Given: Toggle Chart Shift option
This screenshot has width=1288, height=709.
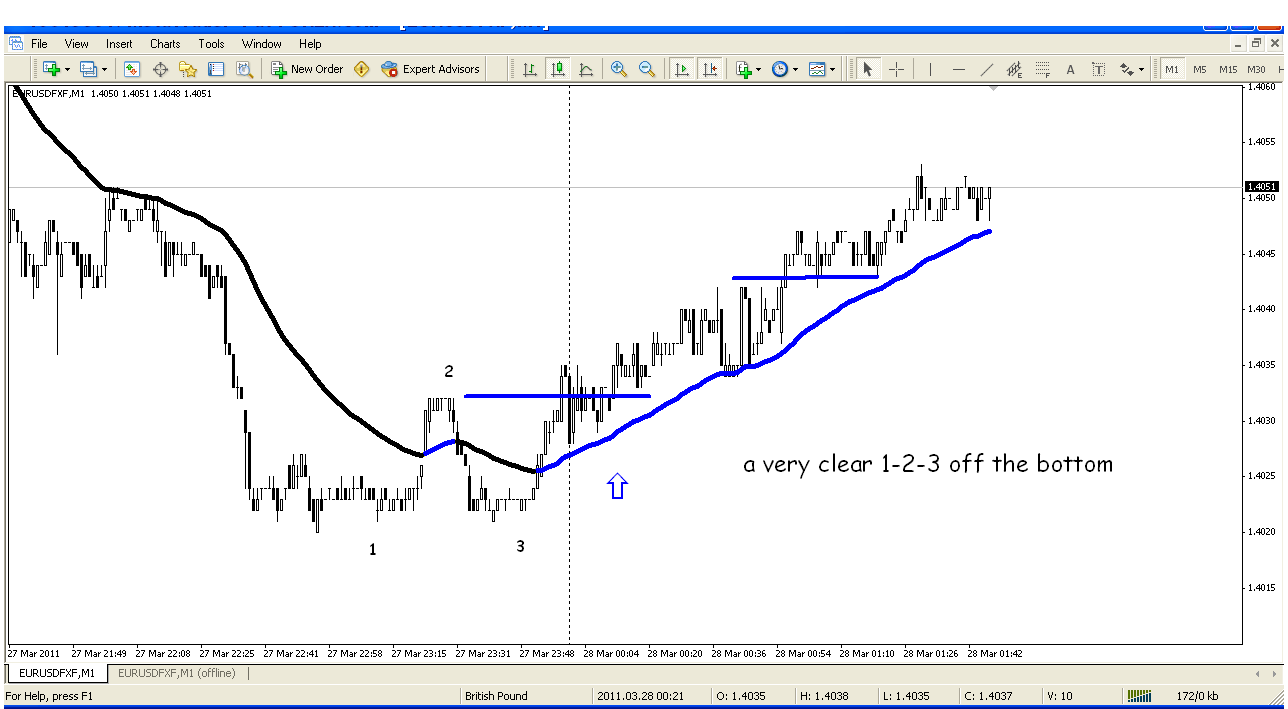Looking at the screenshot, I should 710,69.
